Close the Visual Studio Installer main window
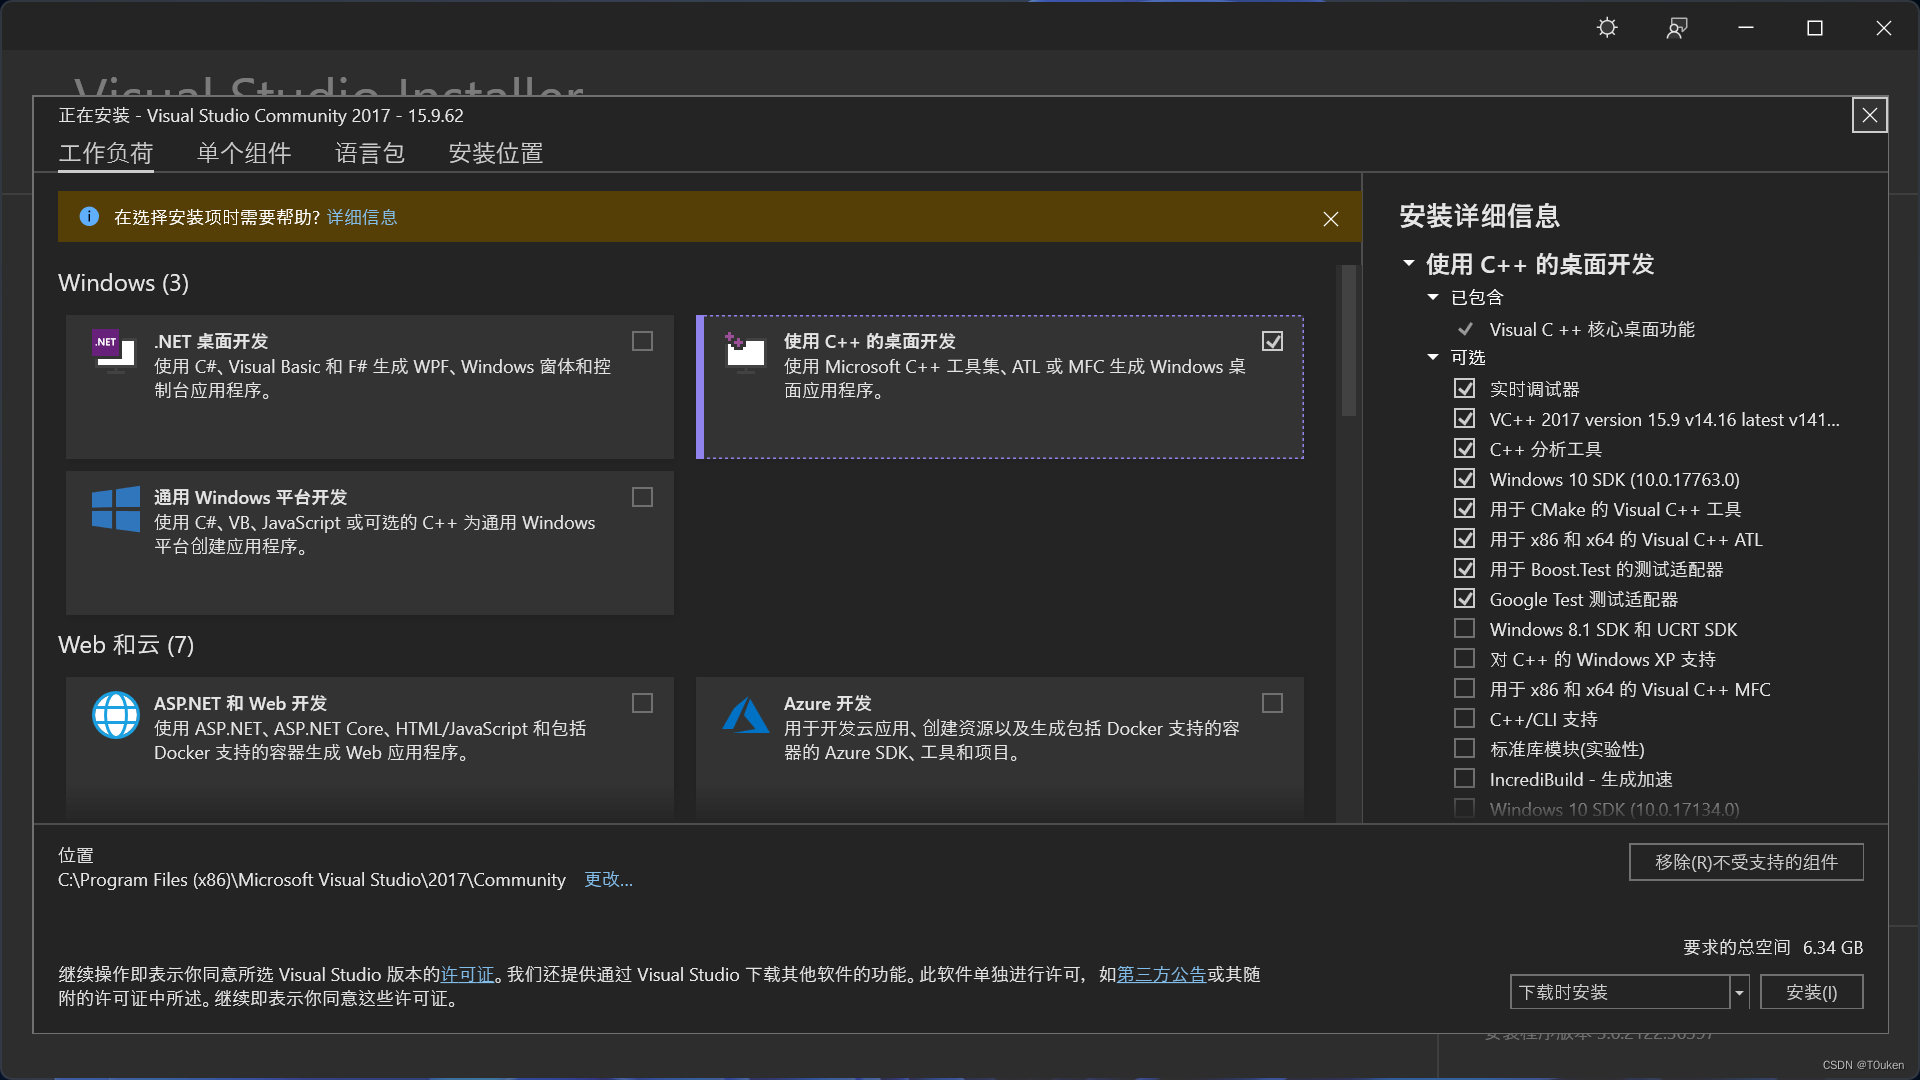This screenshot has width=1920, height=1080. coord(1884,28)
